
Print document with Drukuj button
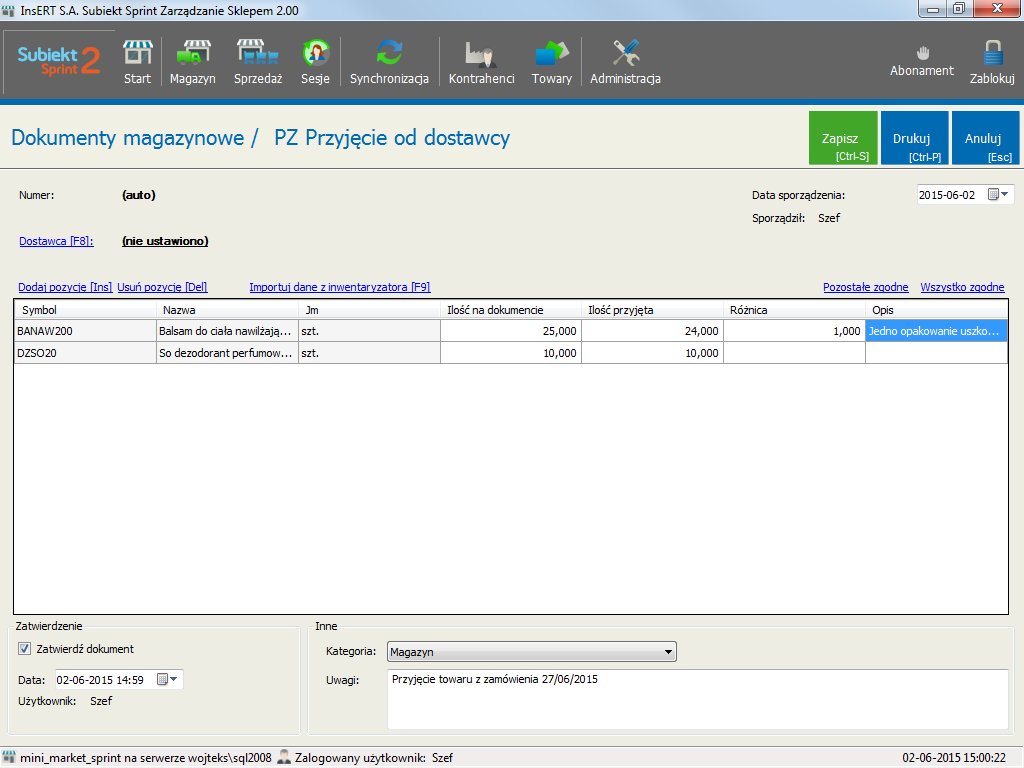(914, 138)
